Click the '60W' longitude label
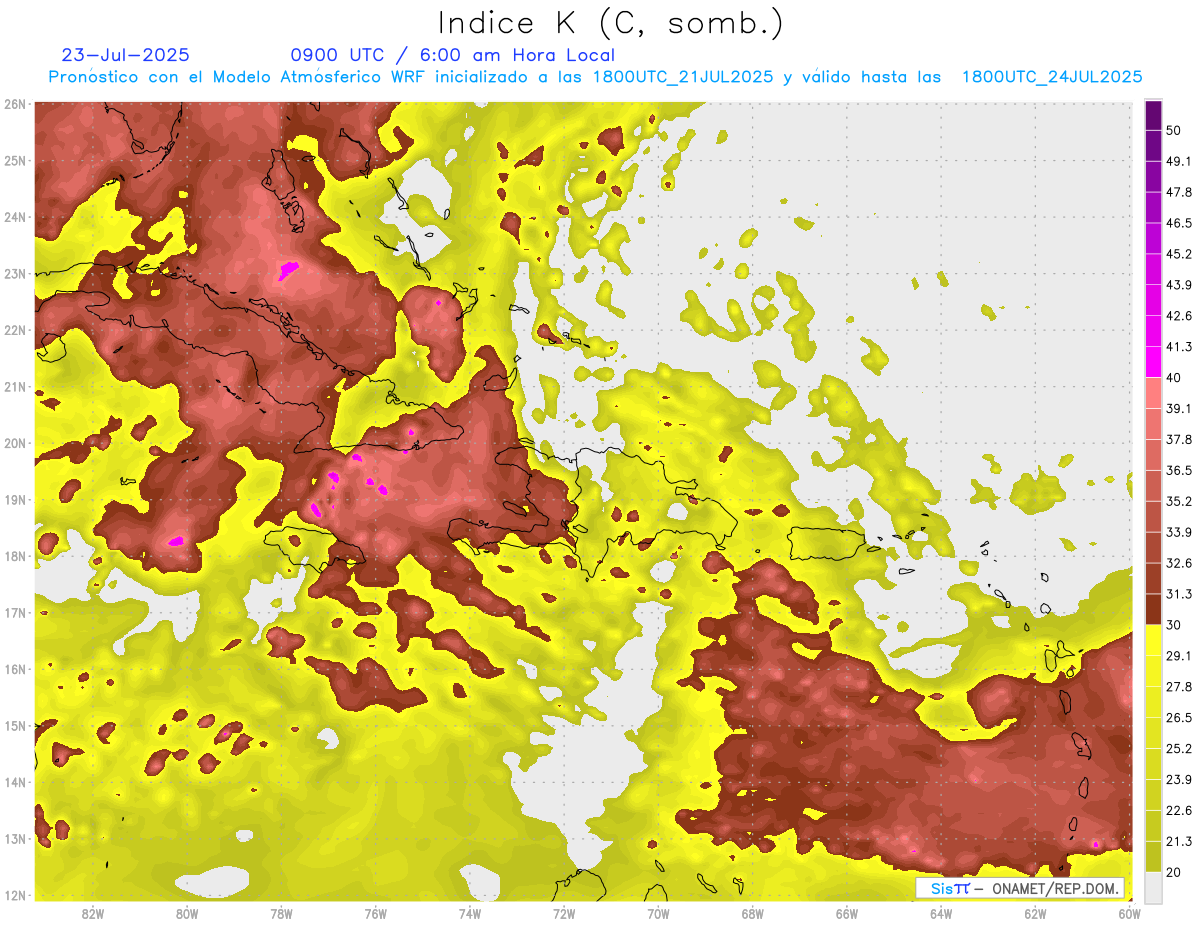The width and height of the screenshot is (1200, 927). coord(1129,914)
